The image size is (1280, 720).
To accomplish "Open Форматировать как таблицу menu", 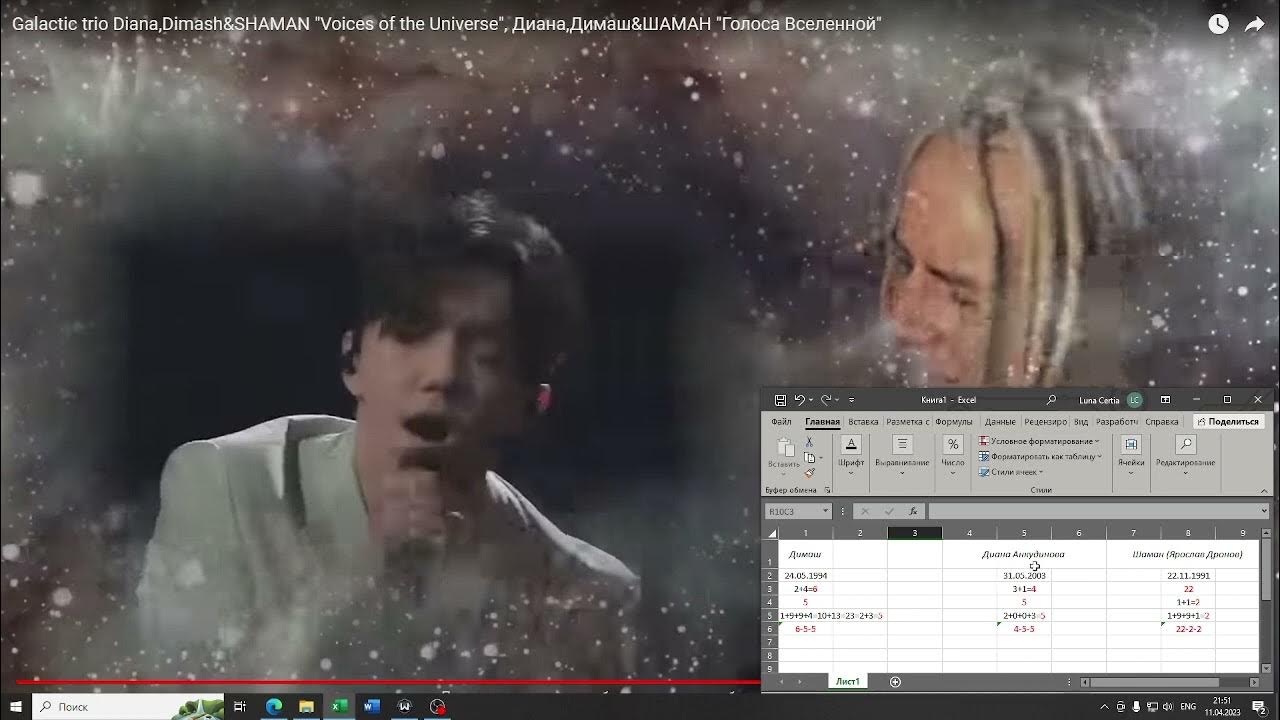I will (x=1040, y=456).
